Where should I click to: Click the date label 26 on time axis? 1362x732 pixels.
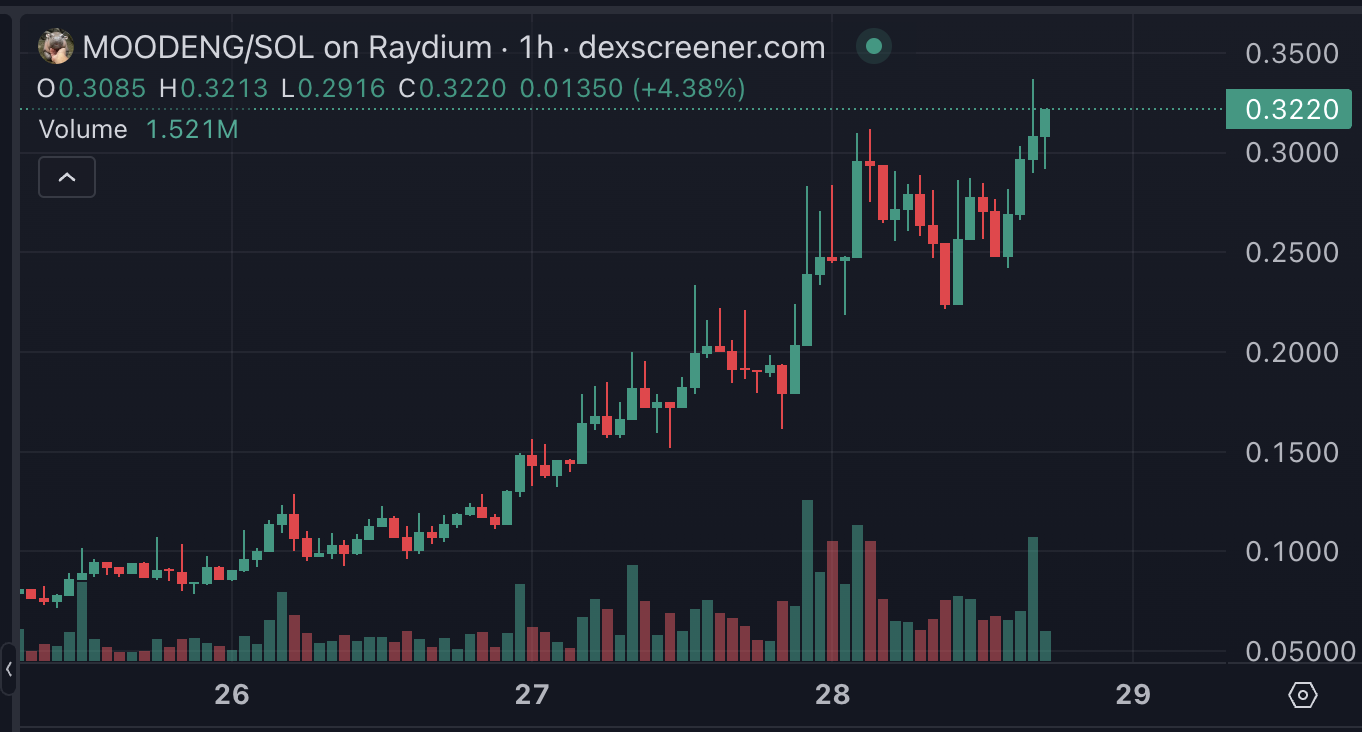[x=231, y=695]
